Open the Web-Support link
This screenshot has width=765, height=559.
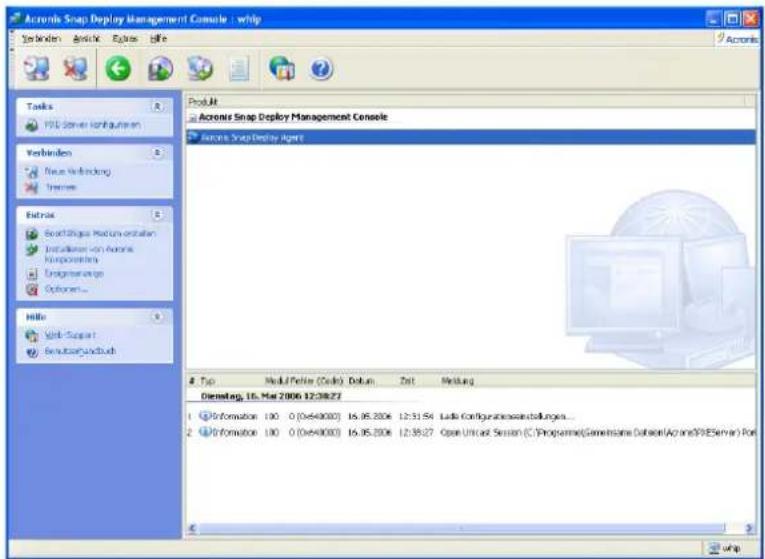[x=70, y=335]
